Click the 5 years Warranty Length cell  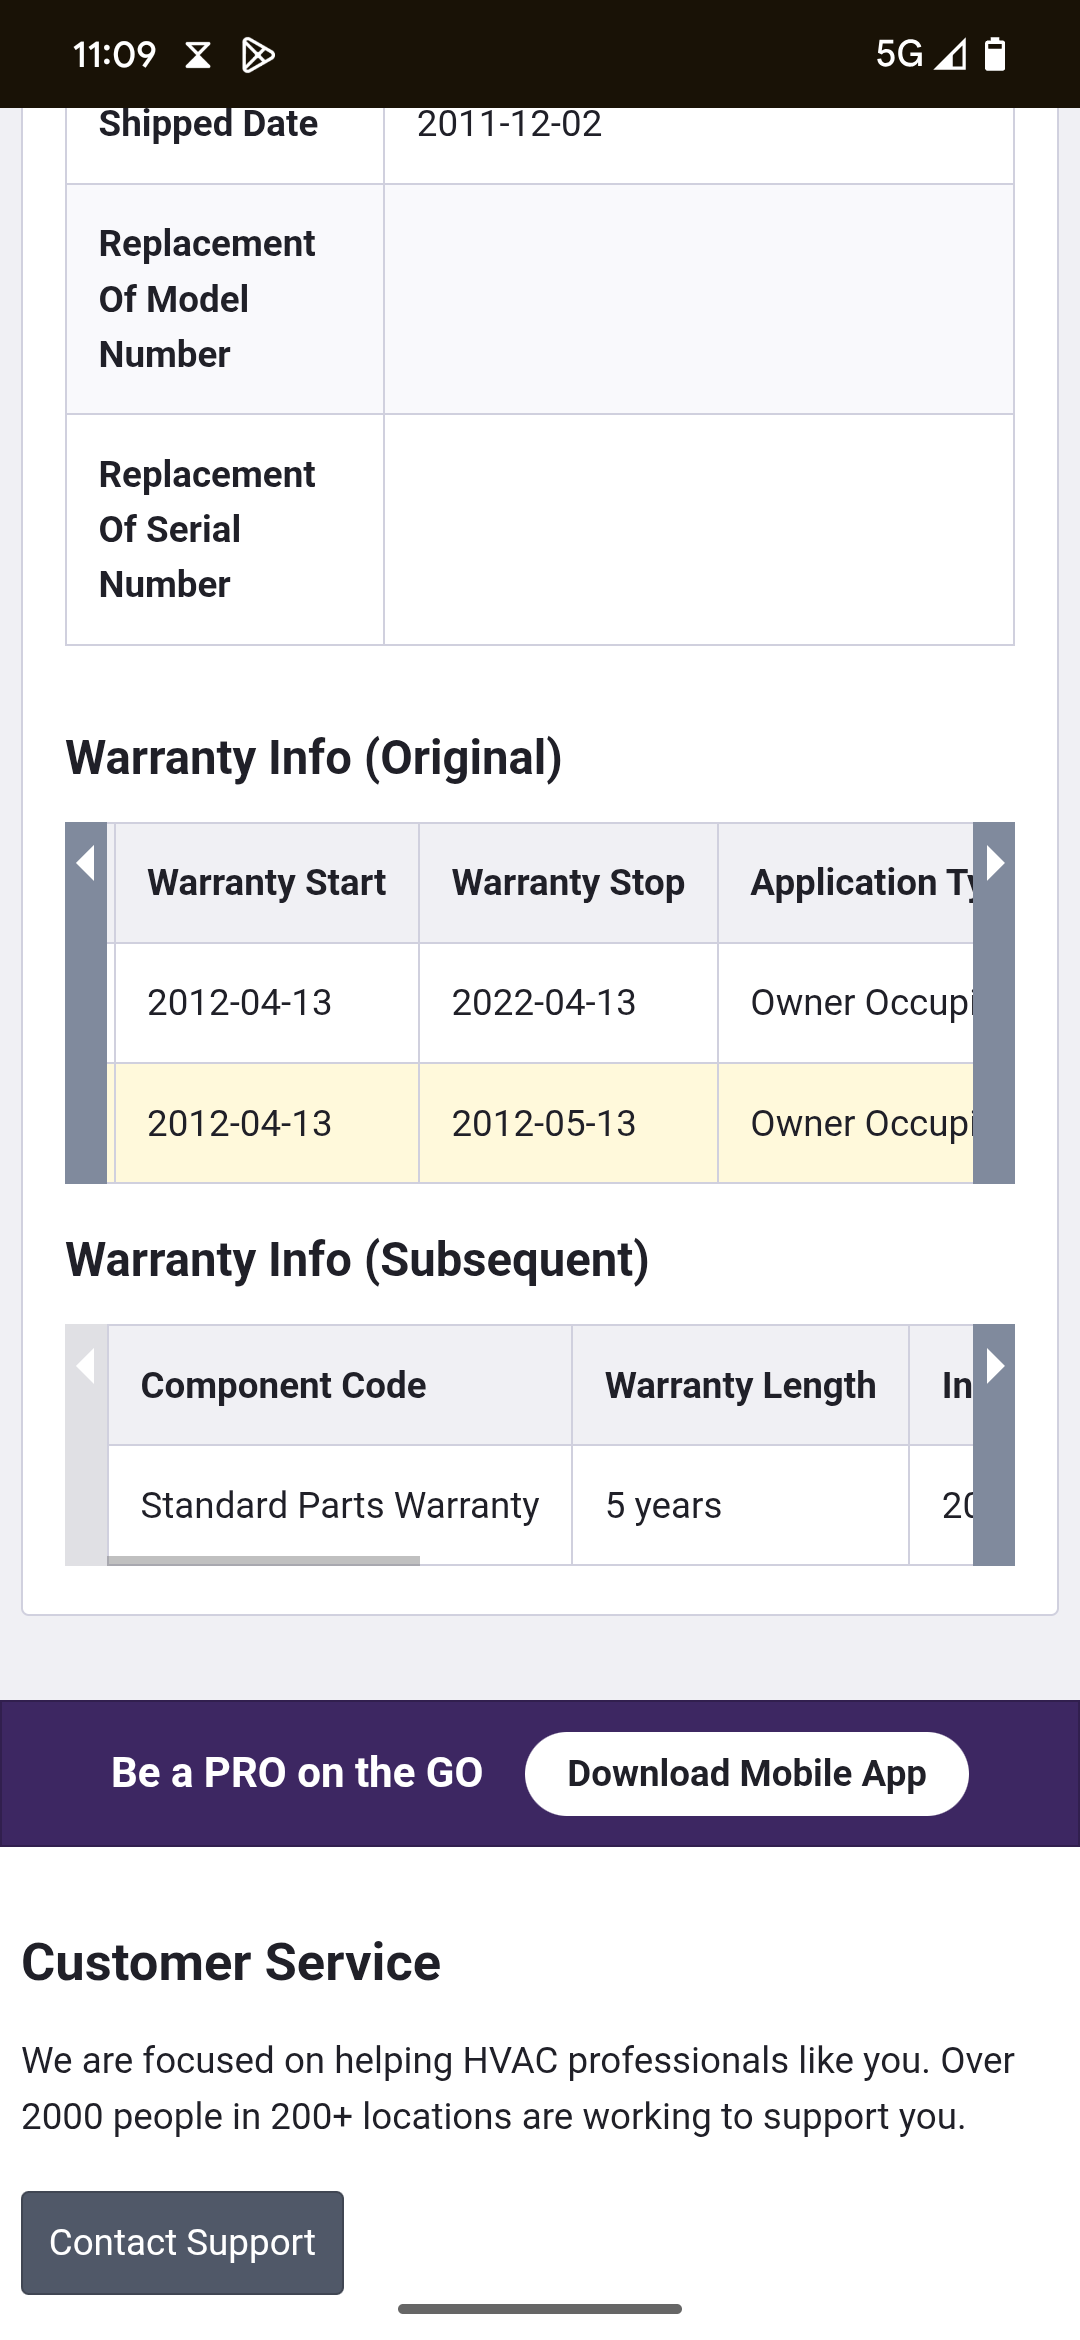[663, 1504]
